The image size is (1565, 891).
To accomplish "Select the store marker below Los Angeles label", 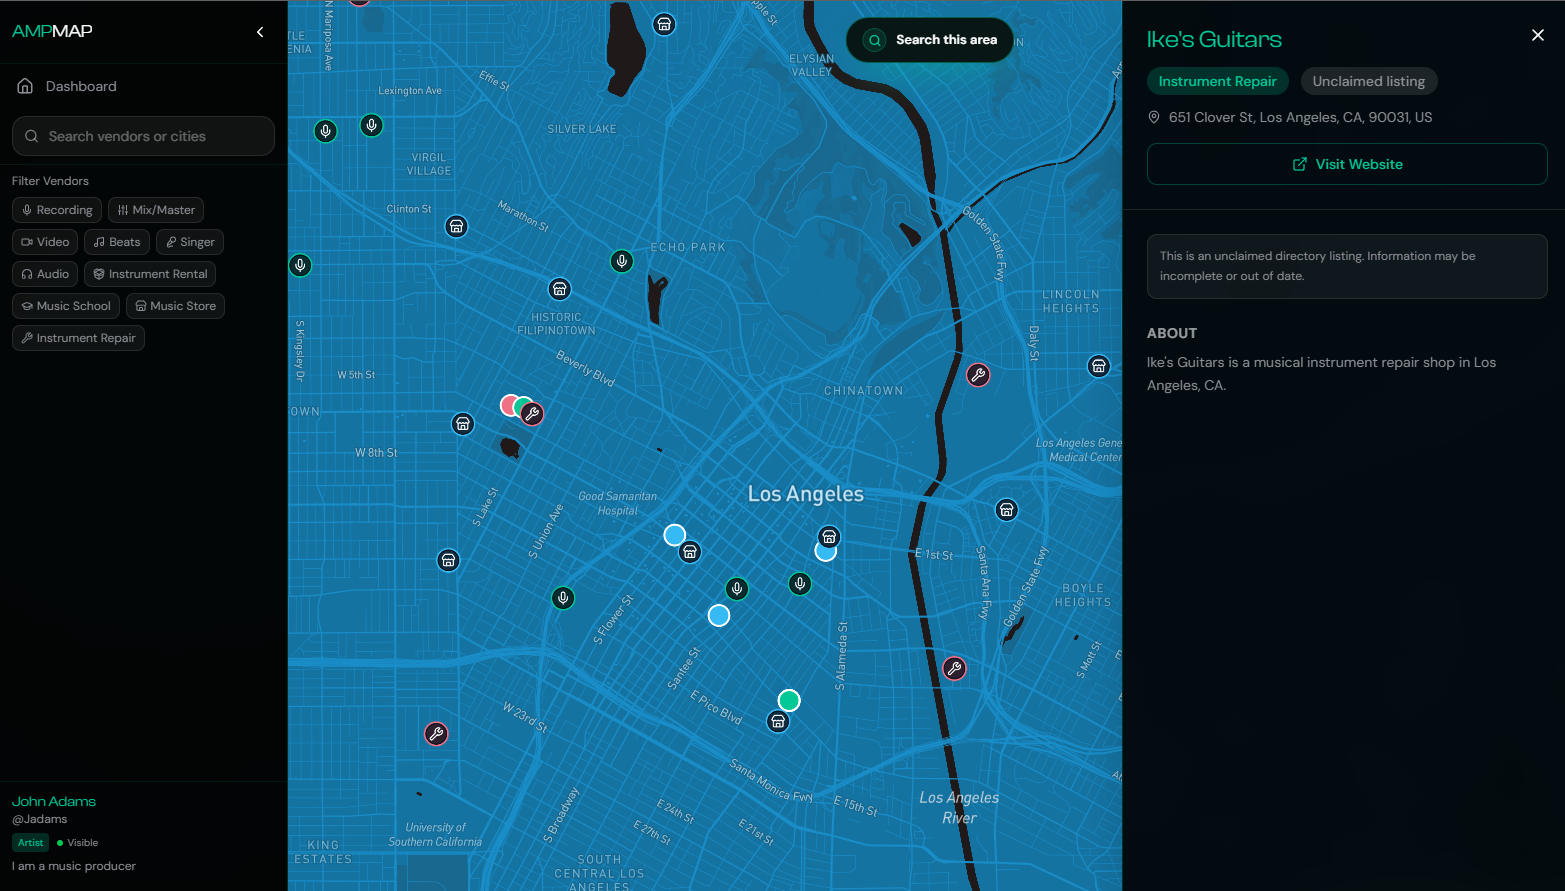I will tap(829, 537).
